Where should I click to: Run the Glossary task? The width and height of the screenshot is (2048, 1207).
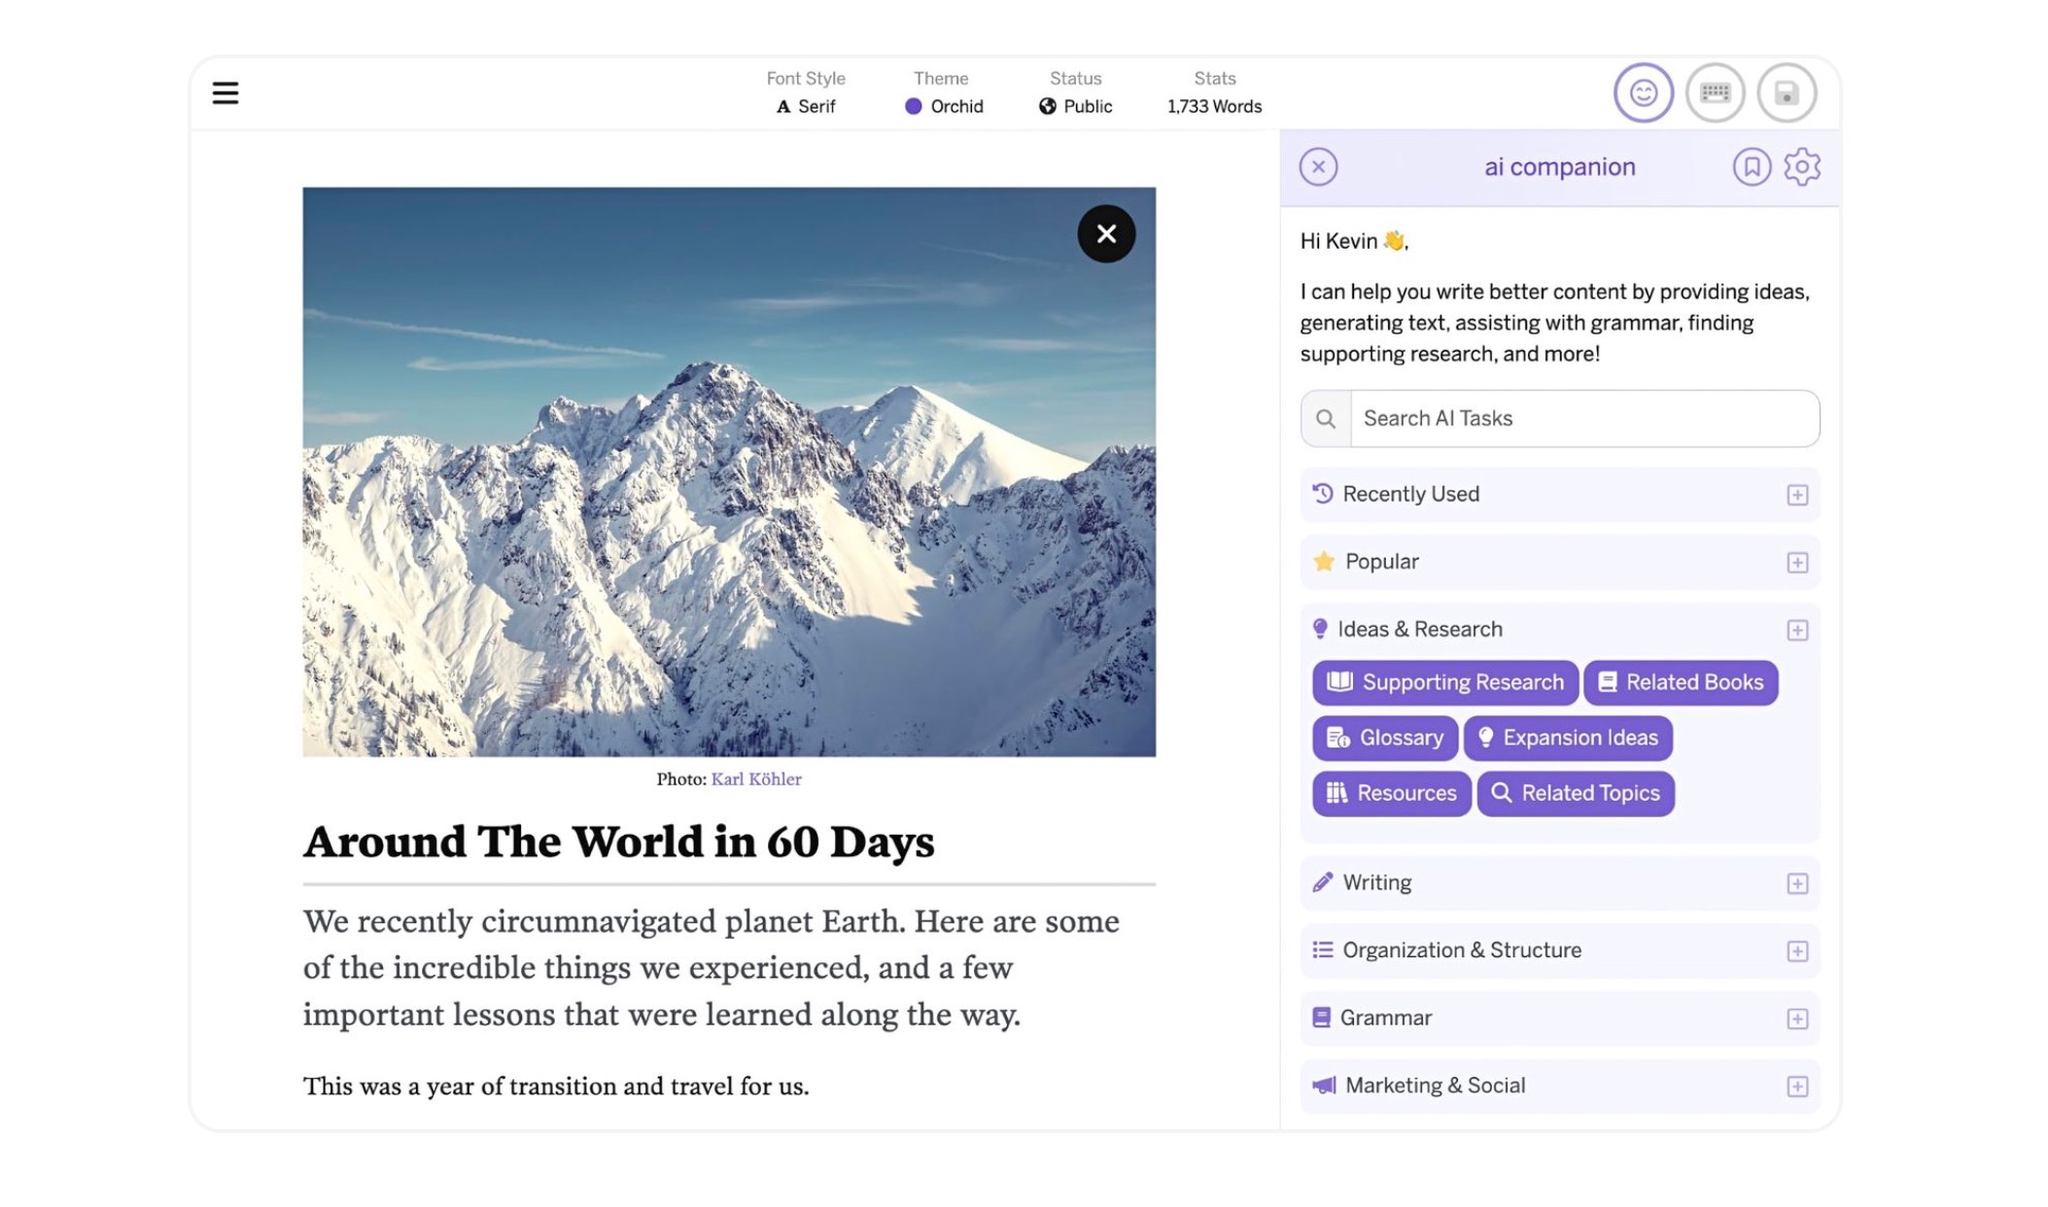pyautogui.click(x=1385, y=738)
